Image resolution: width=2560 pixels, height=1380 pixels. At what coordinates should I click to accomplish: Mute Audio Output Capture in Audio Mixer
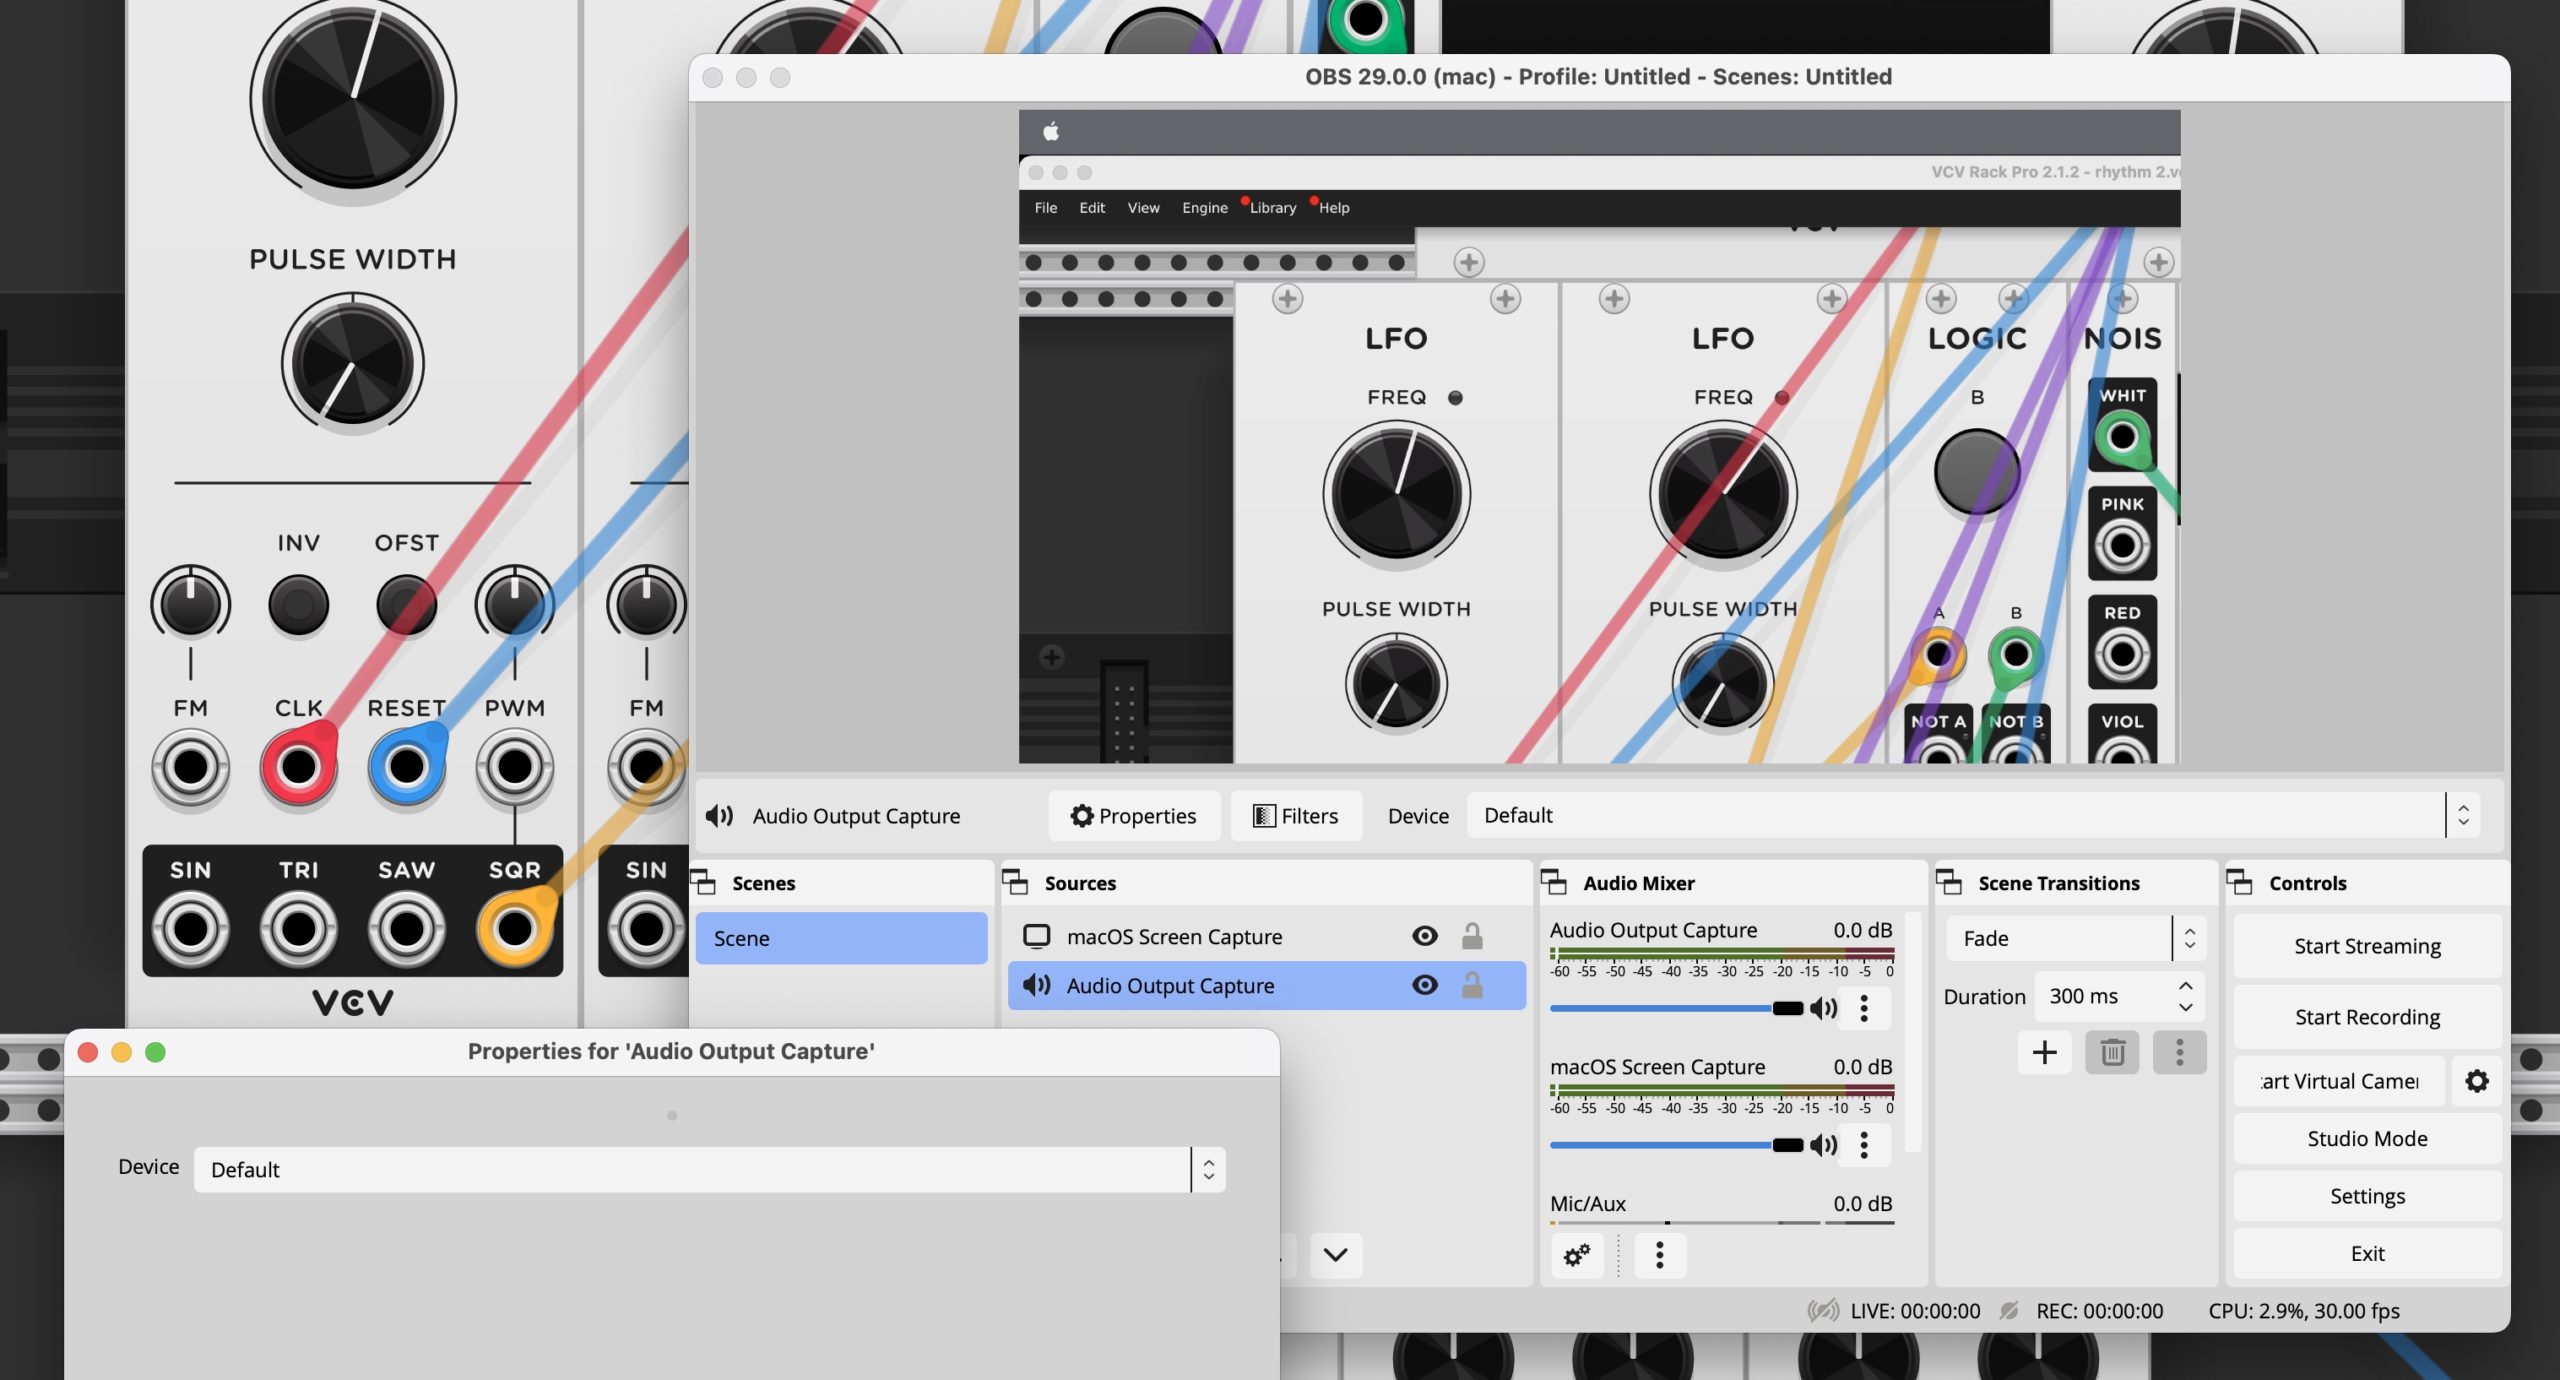(x=1823, y=1006)
